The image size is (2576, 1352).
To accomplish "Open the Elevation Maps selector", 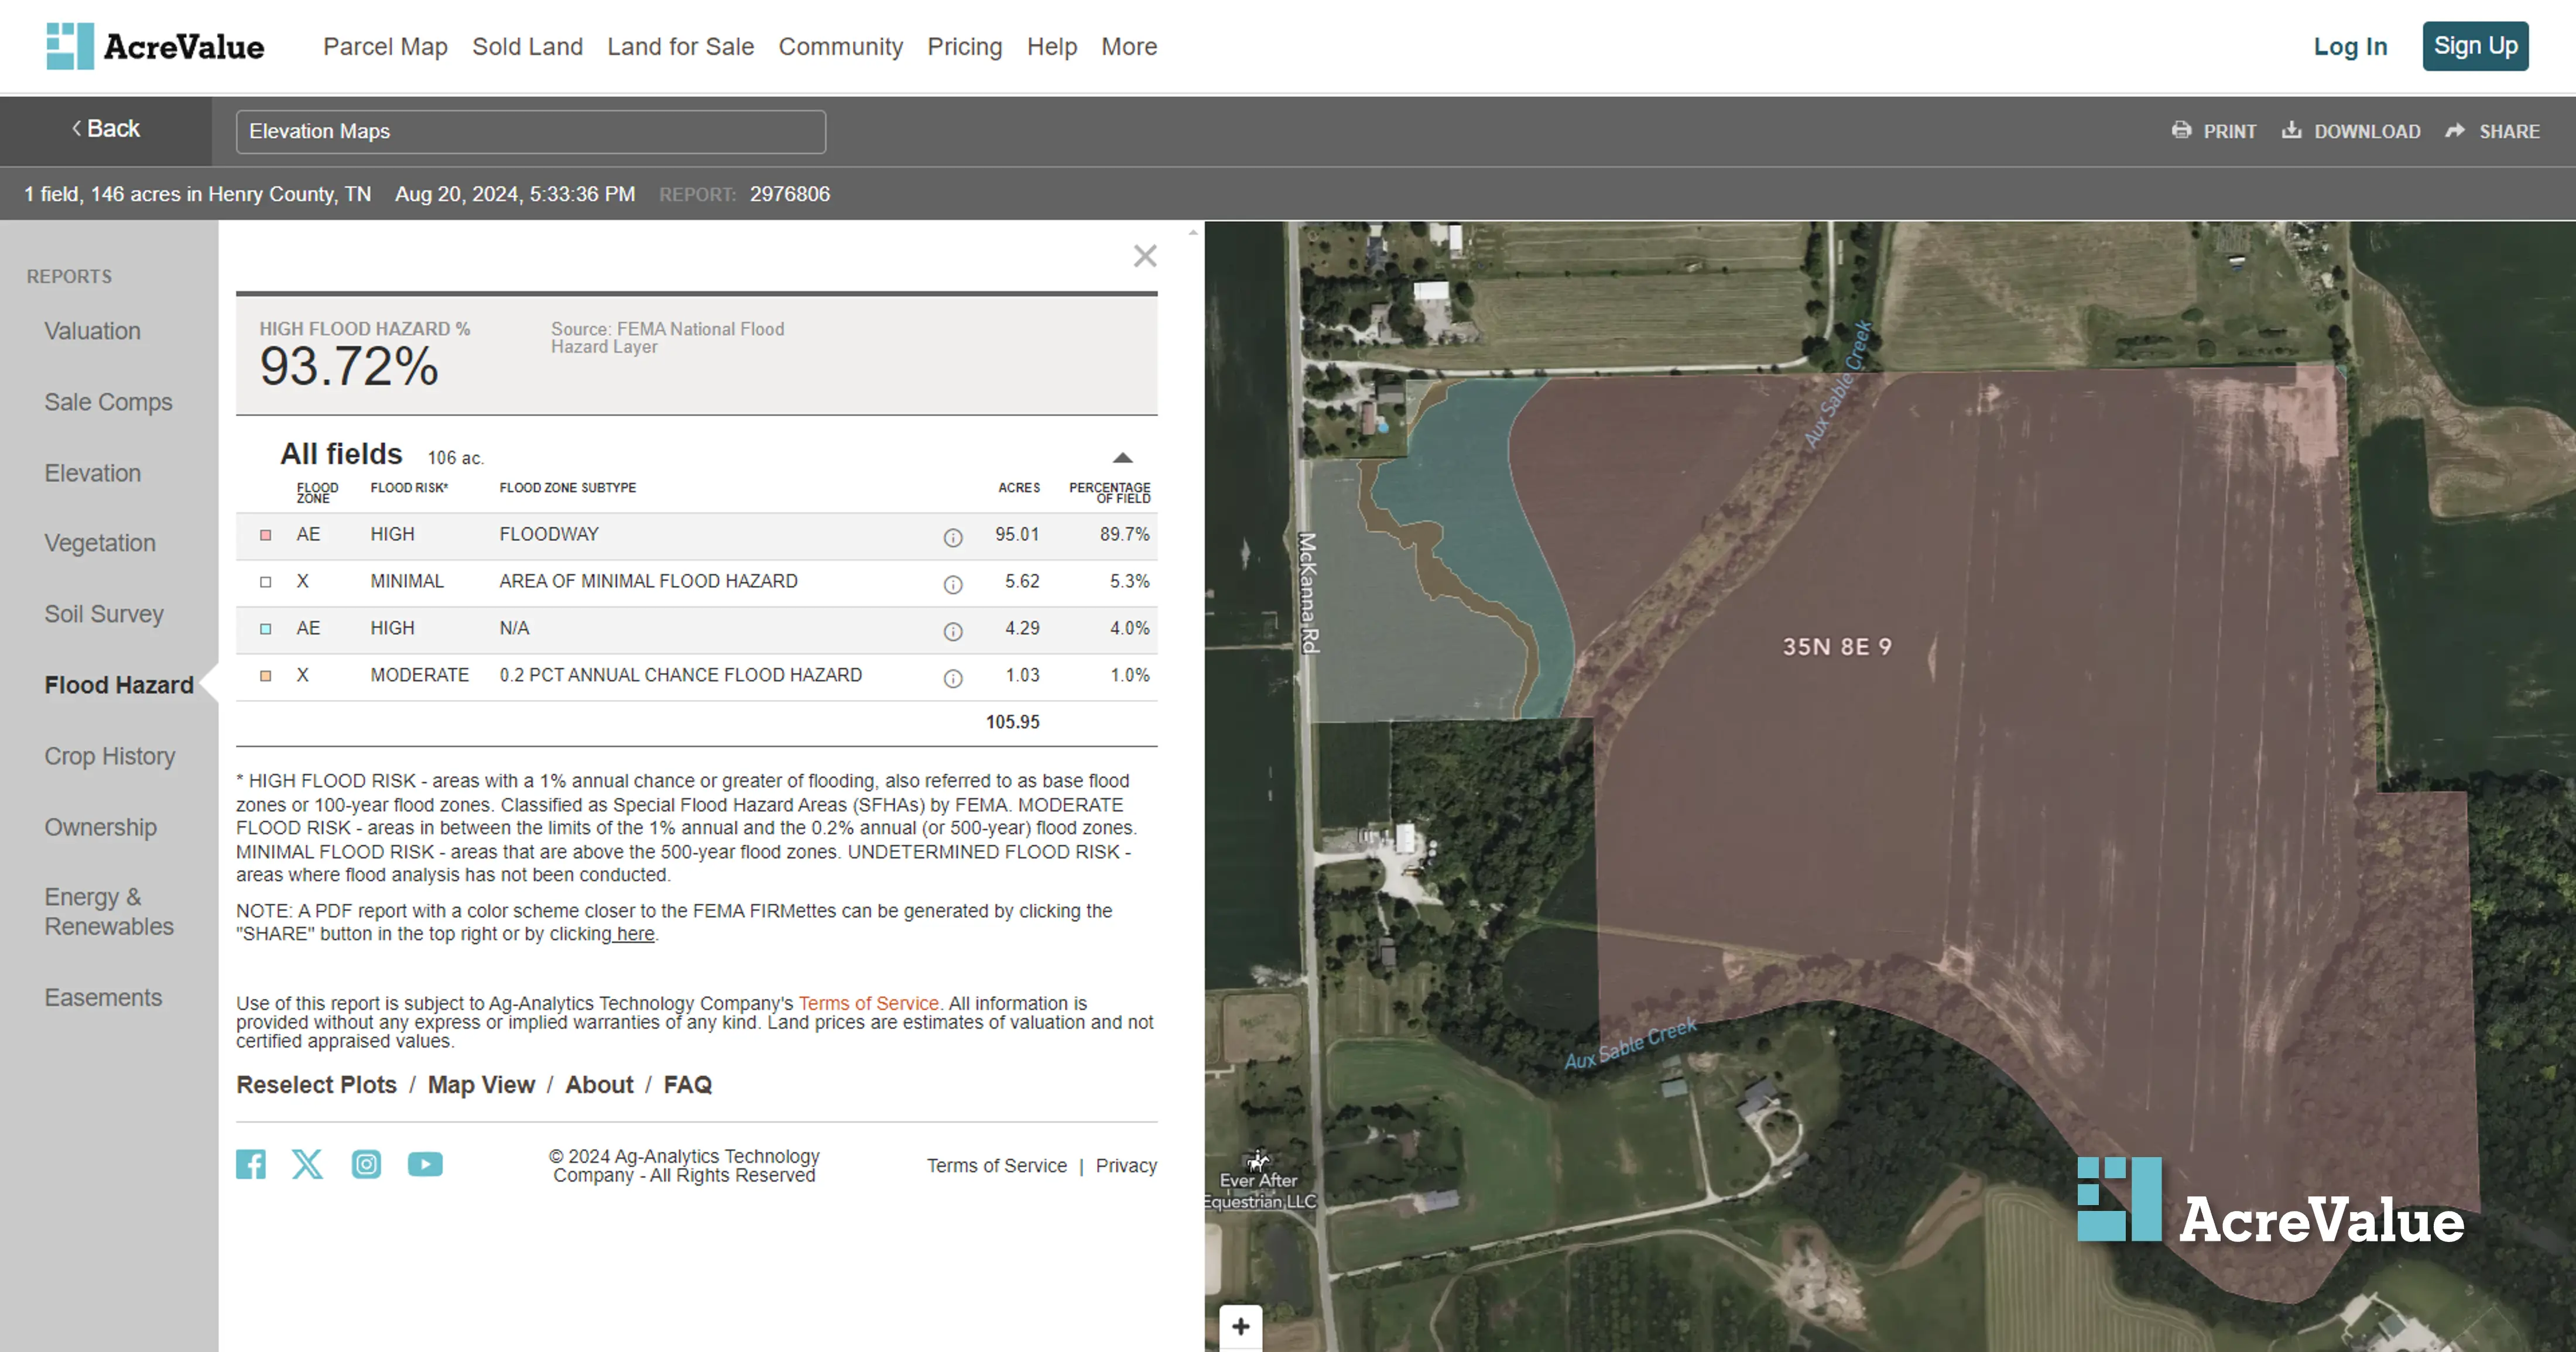I will [530, 131].
